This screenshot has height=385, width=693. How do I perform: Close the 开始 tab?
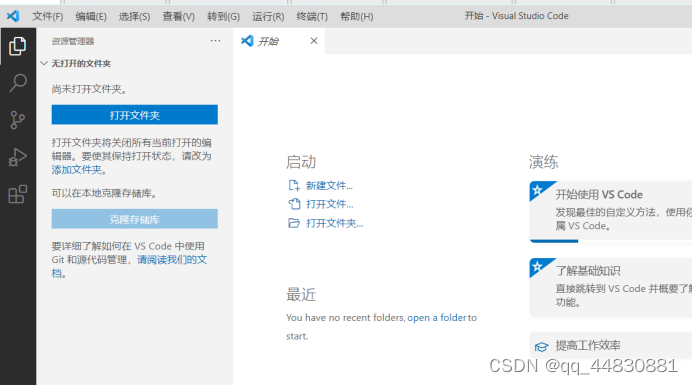pyautogui.click(x=314, y=41)
